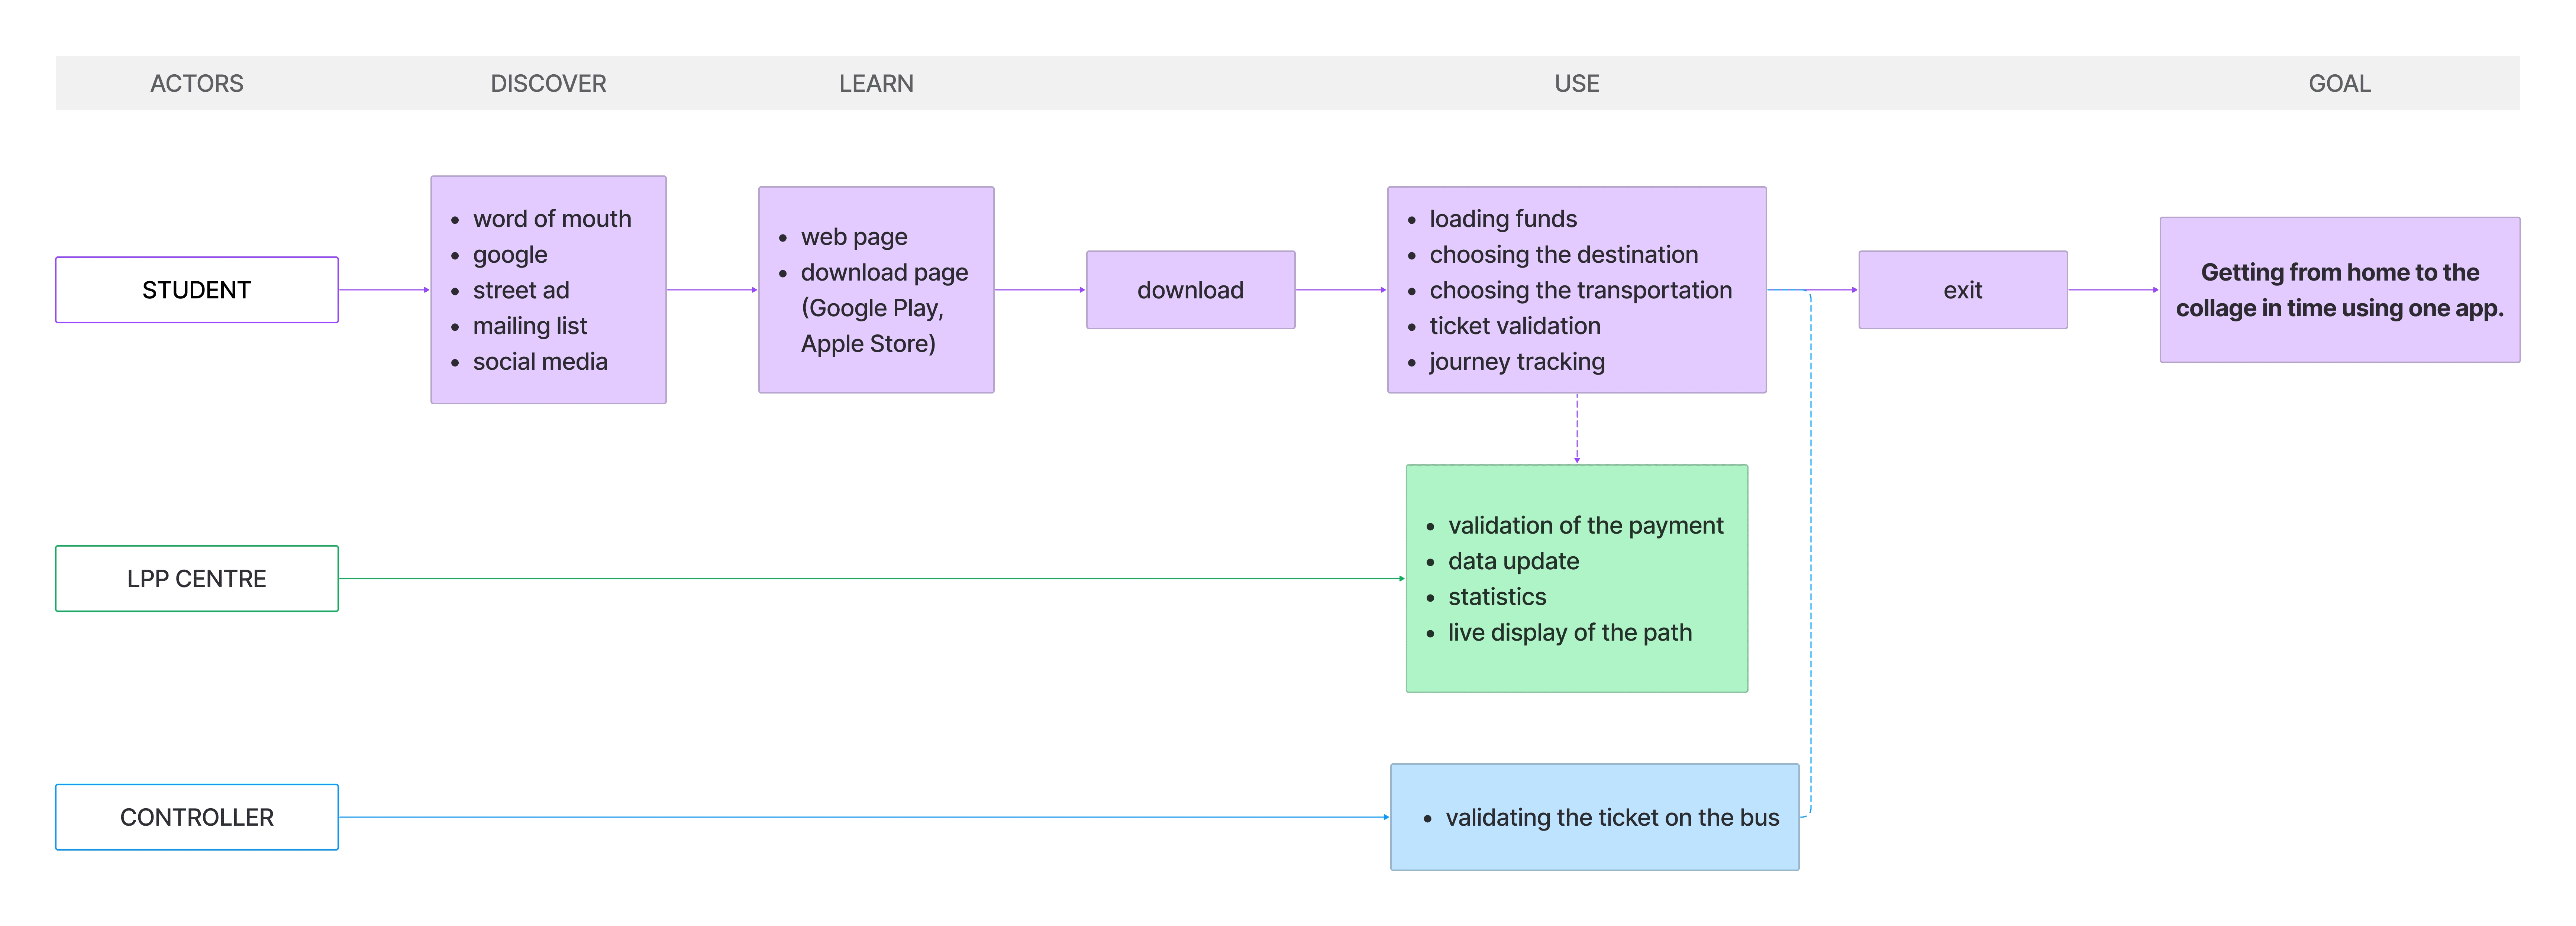Screen dimensions: 2576x926
Task: Select the 'word of mouth' bullet
Action: [552, 219]
